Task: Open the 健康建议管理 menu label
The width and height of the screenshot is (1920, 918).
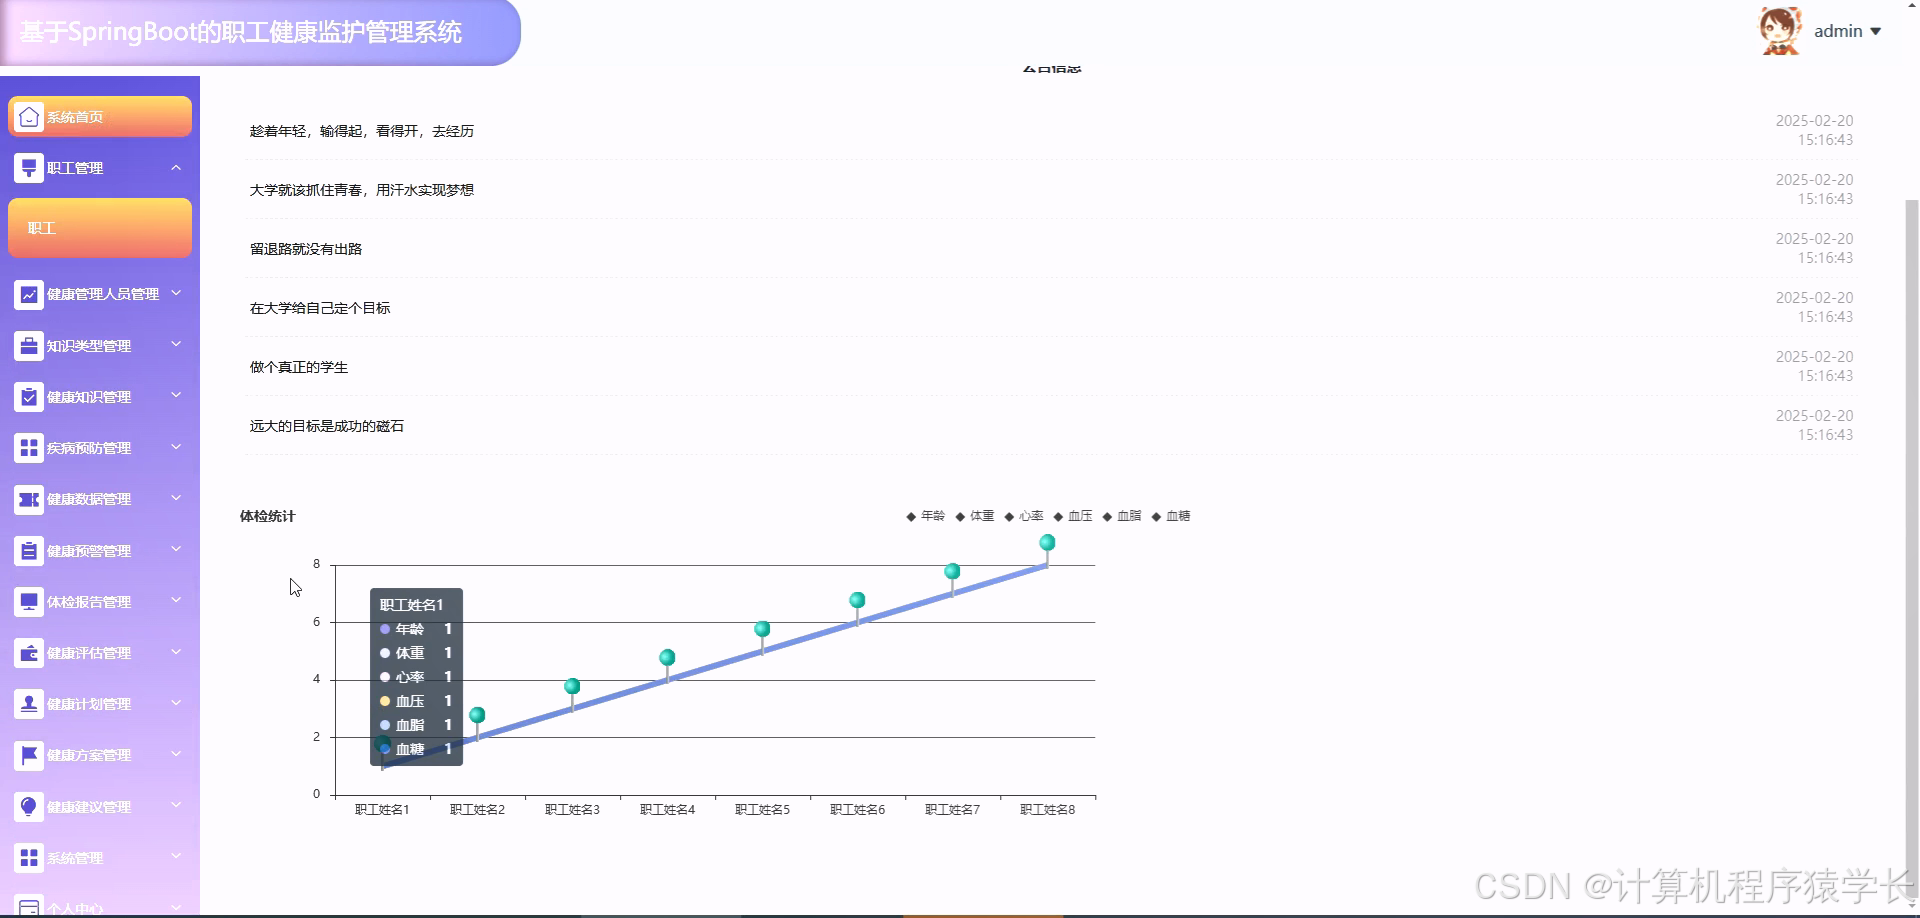Action: pos(89,807)
